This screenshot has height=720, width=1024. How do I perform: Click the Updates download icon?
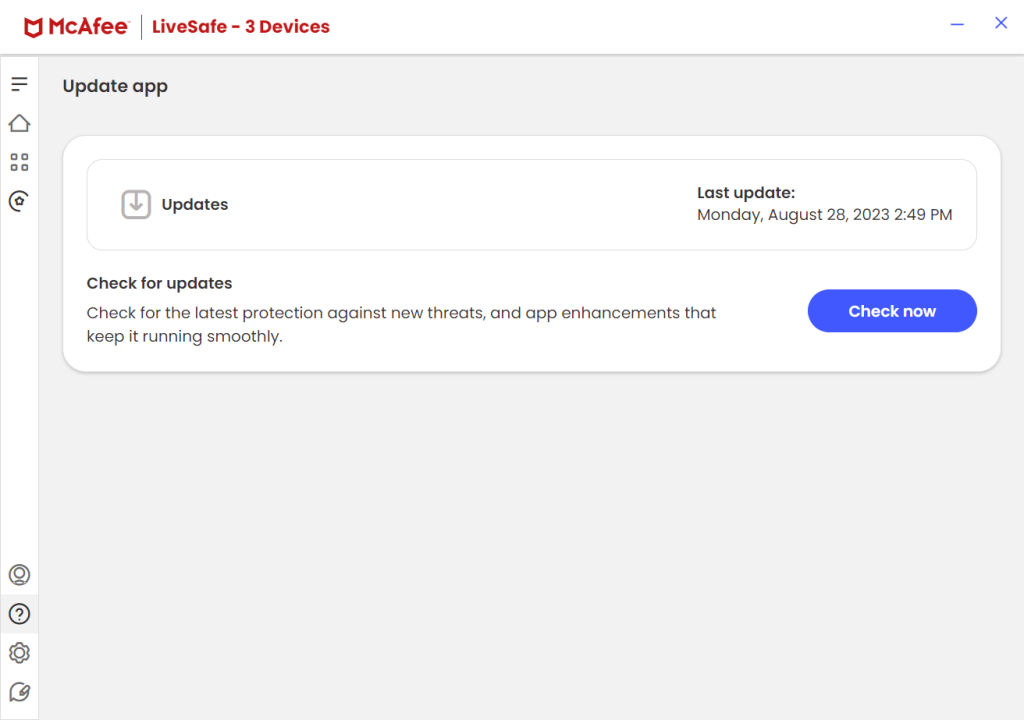pyautogui.click(x=136, y=205)
